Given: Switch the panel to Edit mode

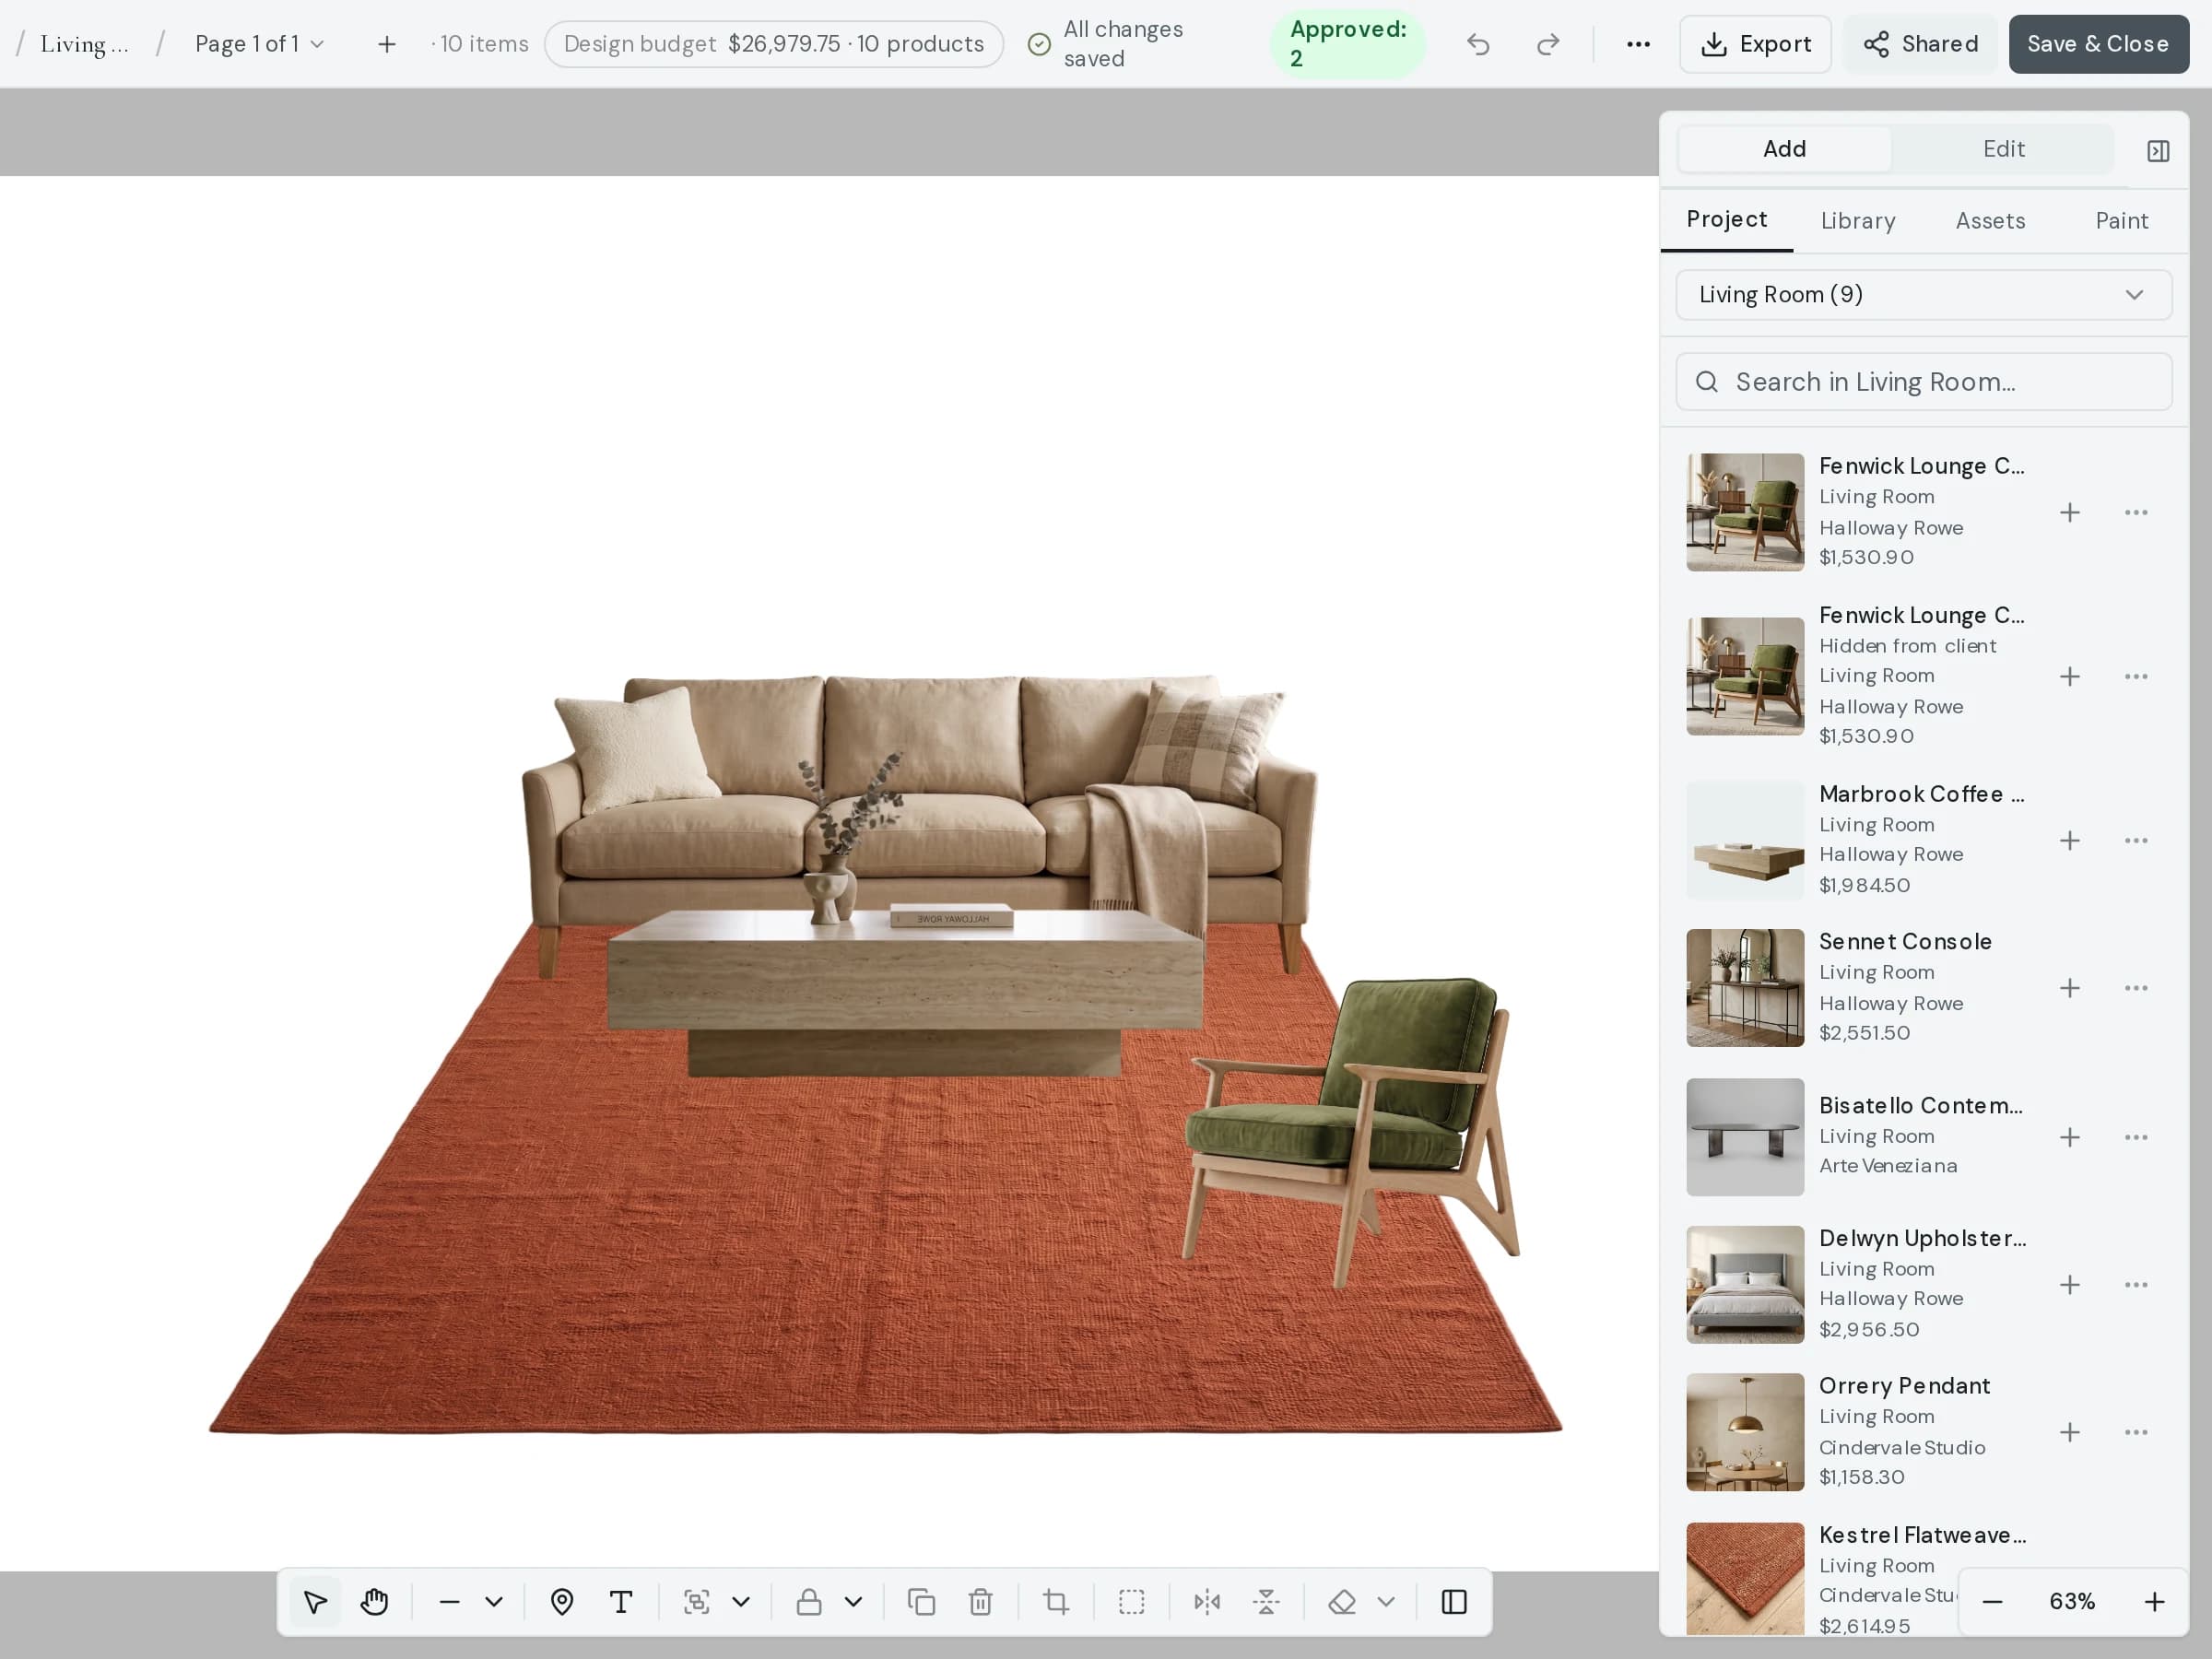Looking at the screenshot, I should (x=2003, y=149).
